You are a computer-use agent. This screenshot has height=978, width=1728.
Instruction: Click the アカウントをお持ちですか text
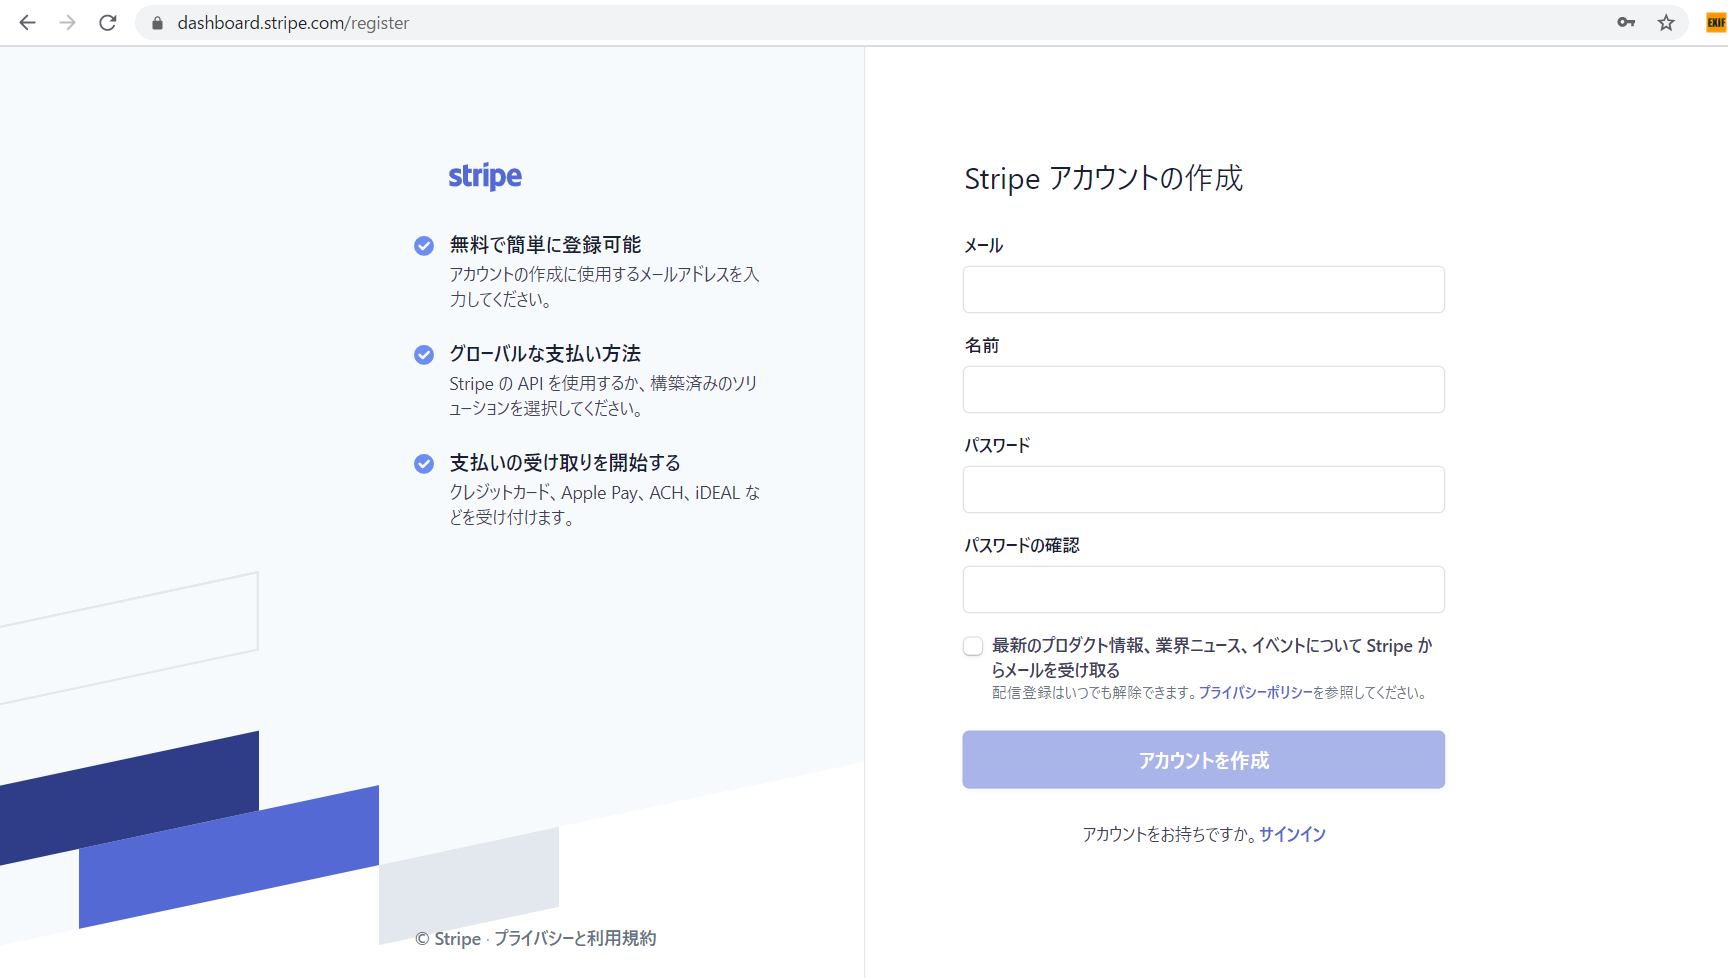[x=1168, y=834]
